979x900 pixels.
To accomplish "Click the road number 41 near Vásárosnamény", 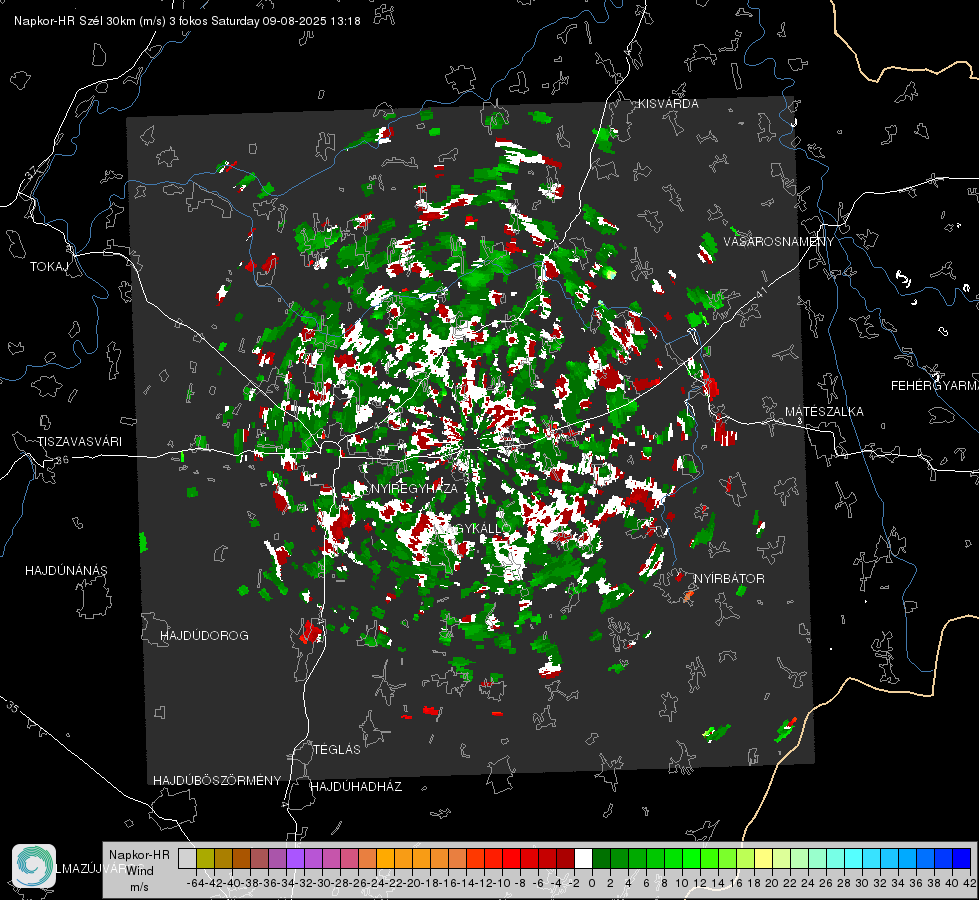I will click(760, 292).
